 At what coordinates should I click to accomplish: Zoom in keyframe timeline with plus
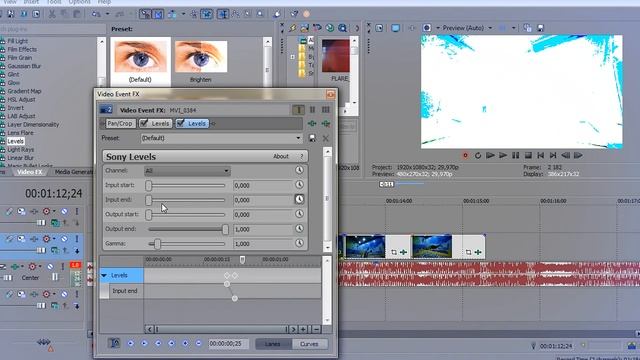click(303, 329)
